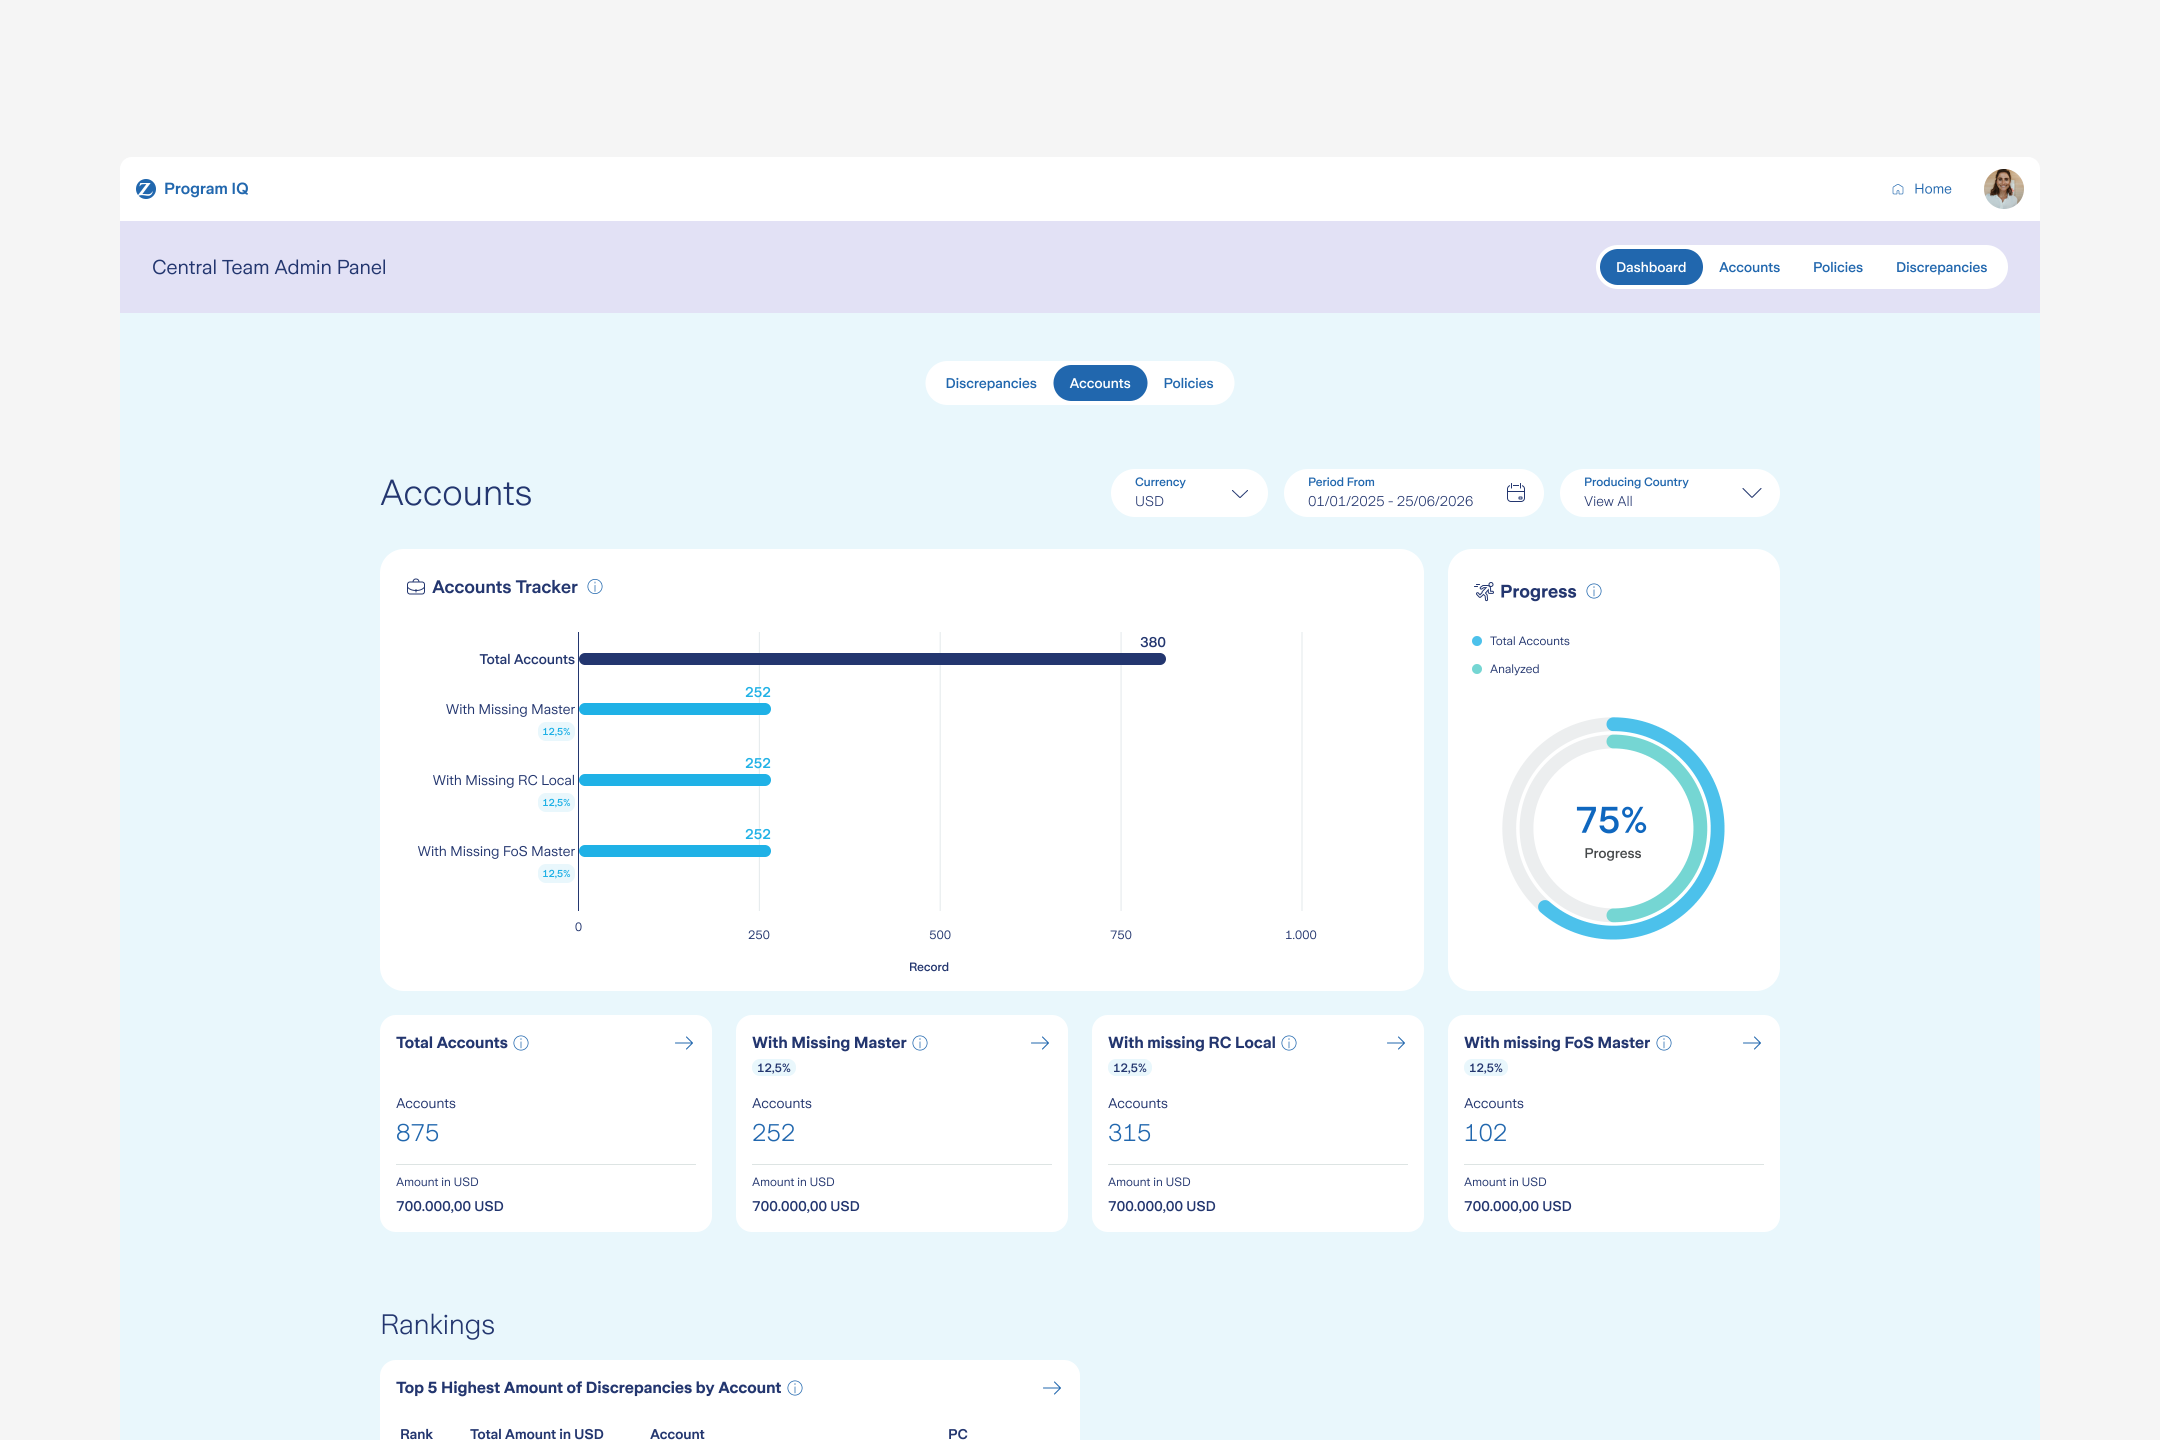
Task: Expand the Producing Country dropdown
Action: (1669, 493)
